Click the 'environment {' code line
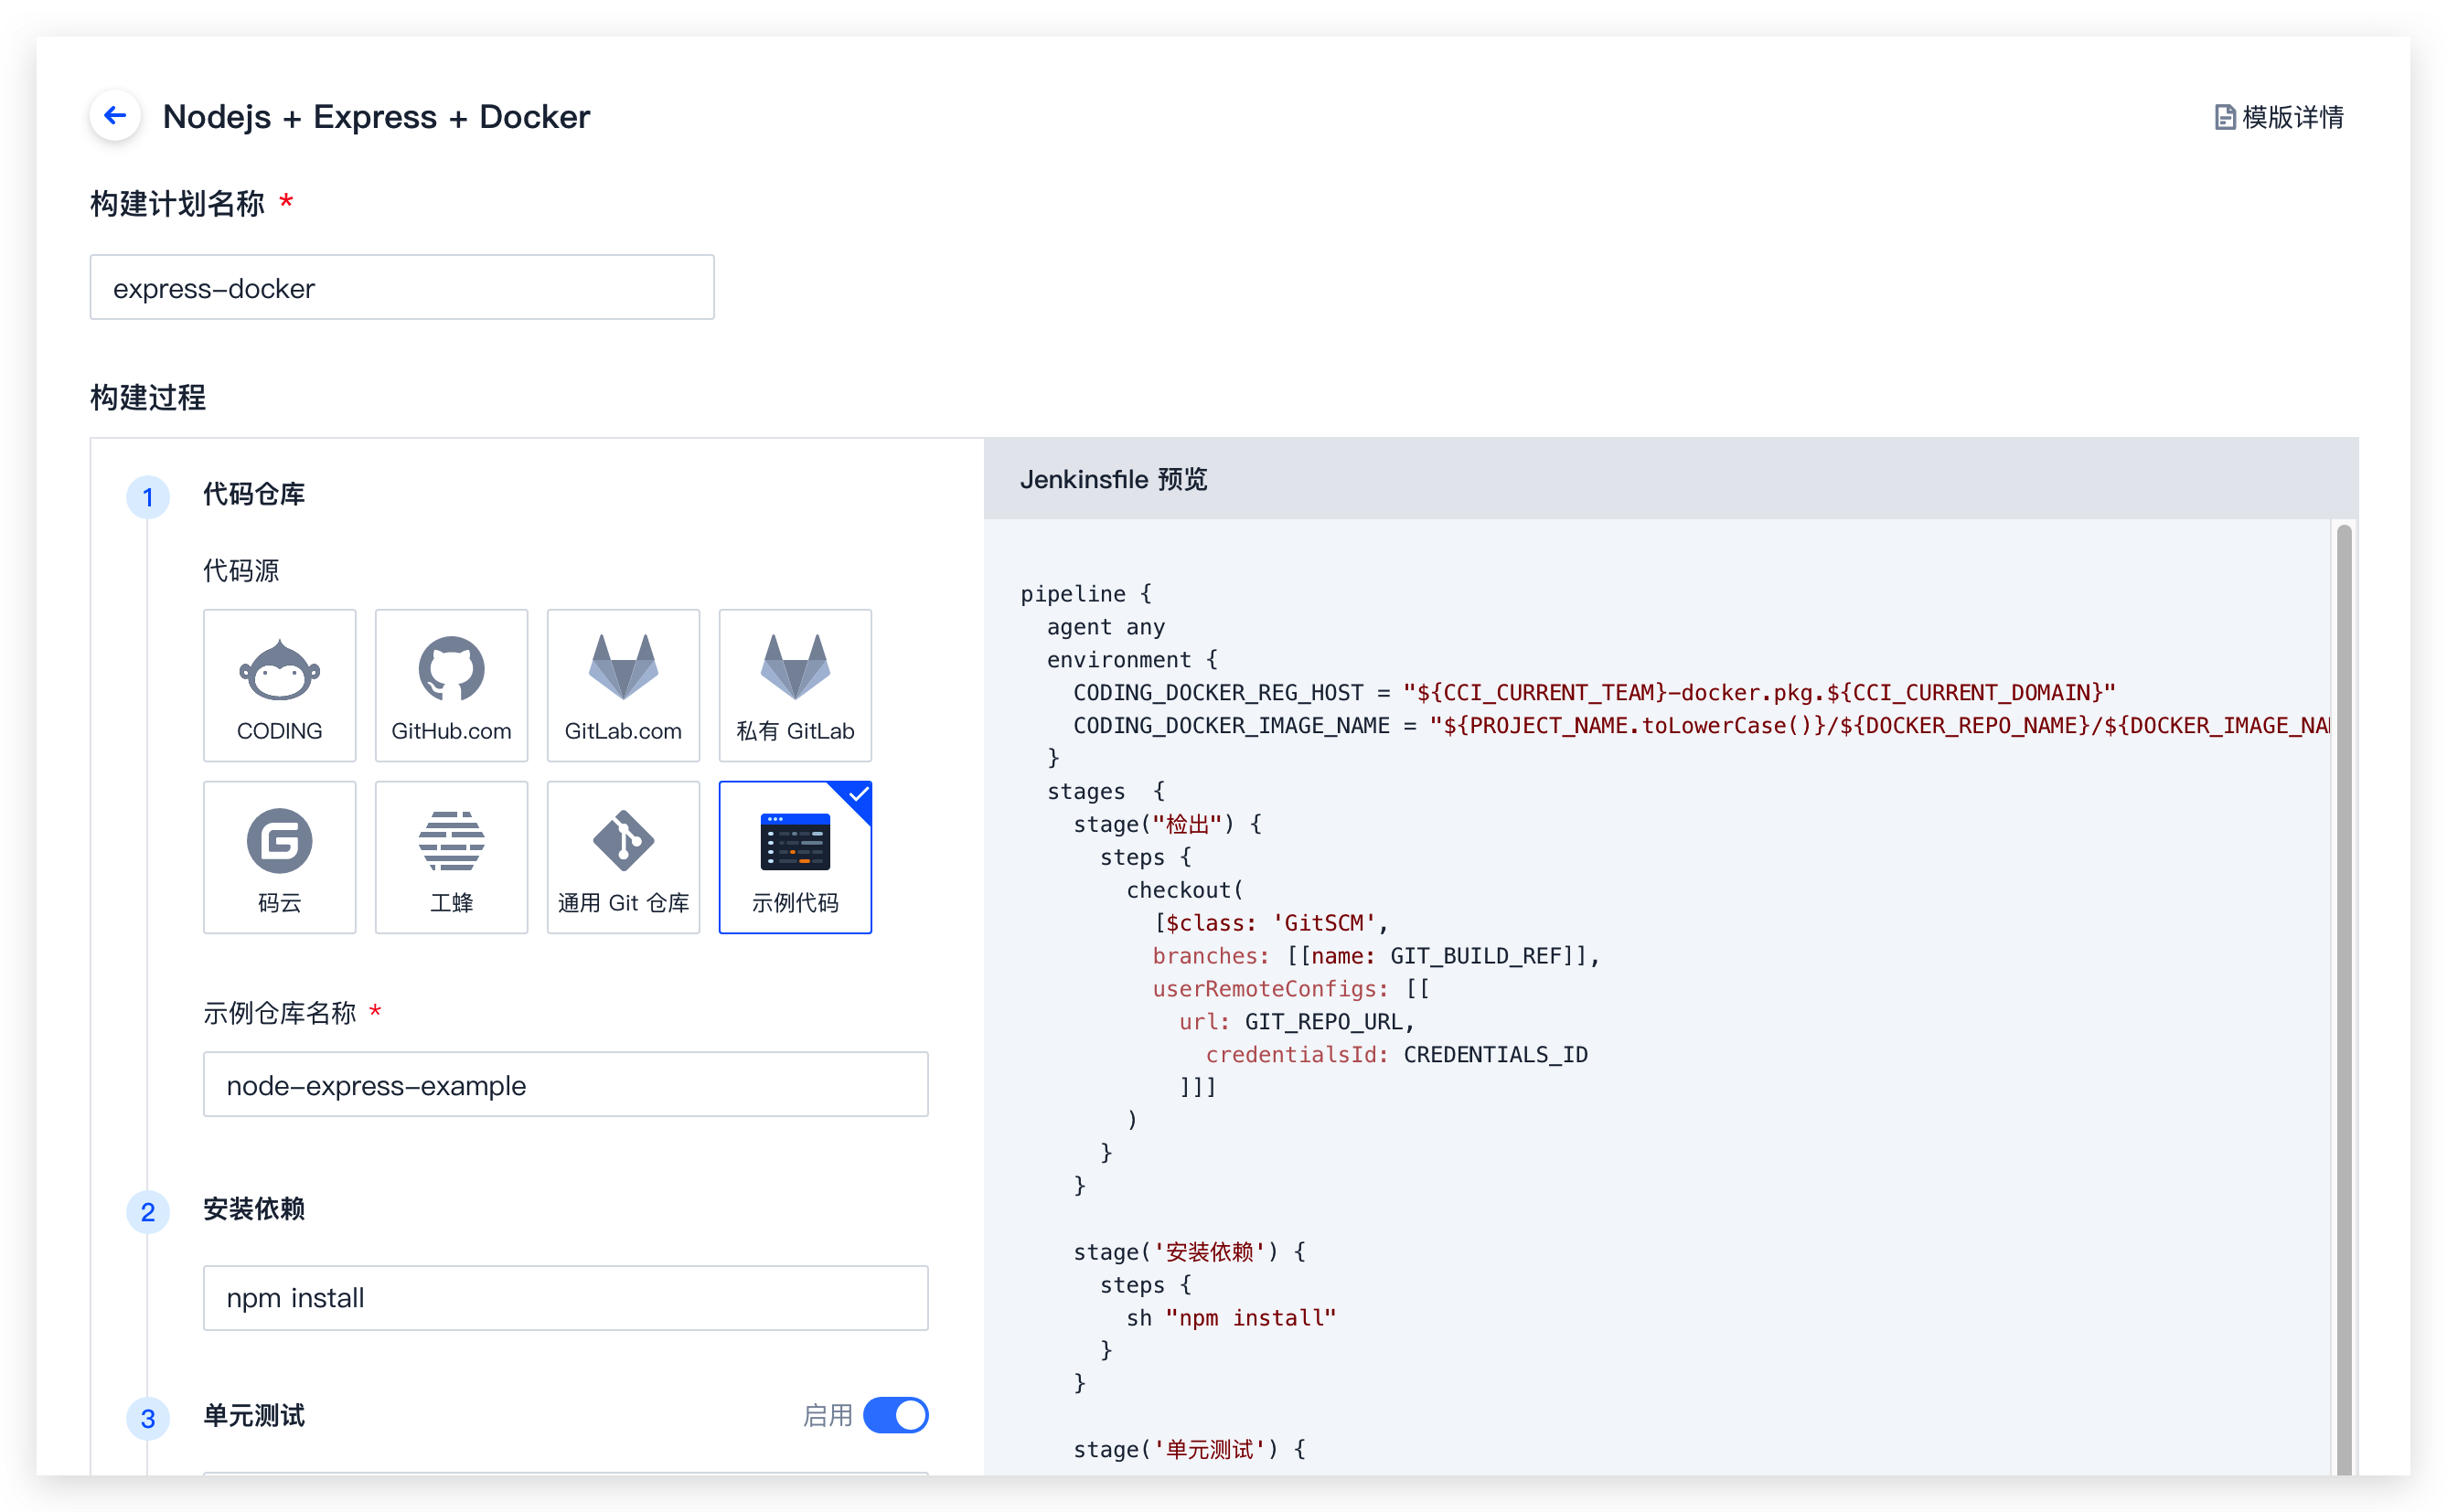Viewport: 2447px width, 1512px height. point(1132,660)
